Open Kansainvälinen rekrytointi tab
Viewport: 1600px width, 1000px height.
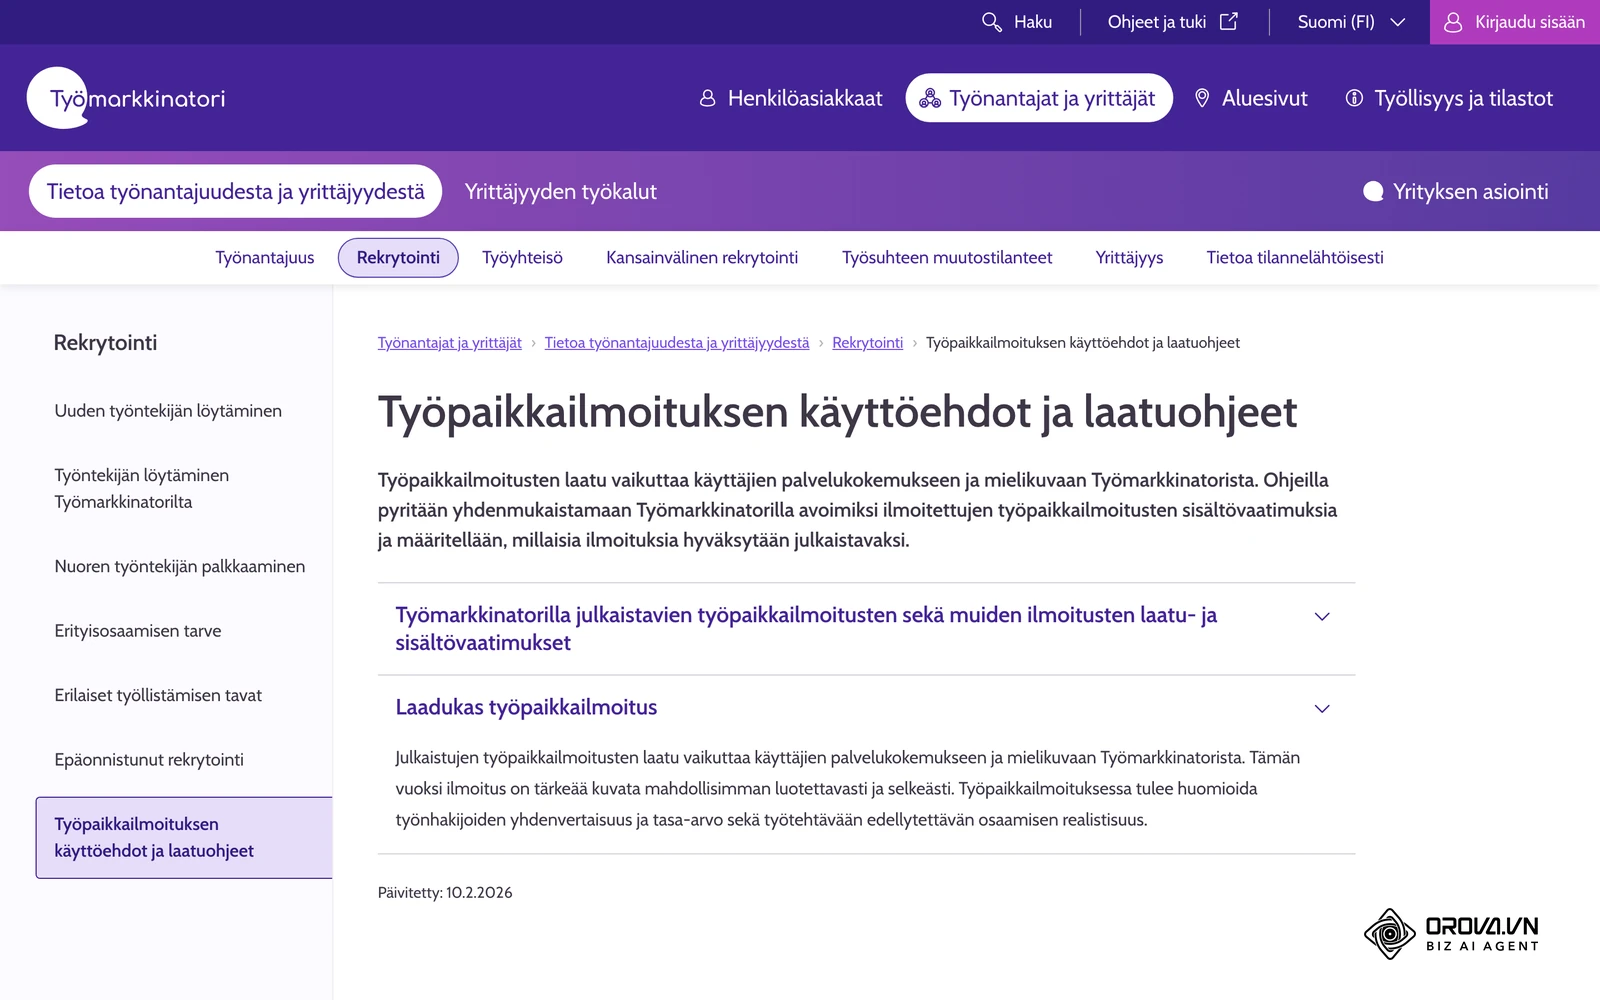[x=702, y=258]
